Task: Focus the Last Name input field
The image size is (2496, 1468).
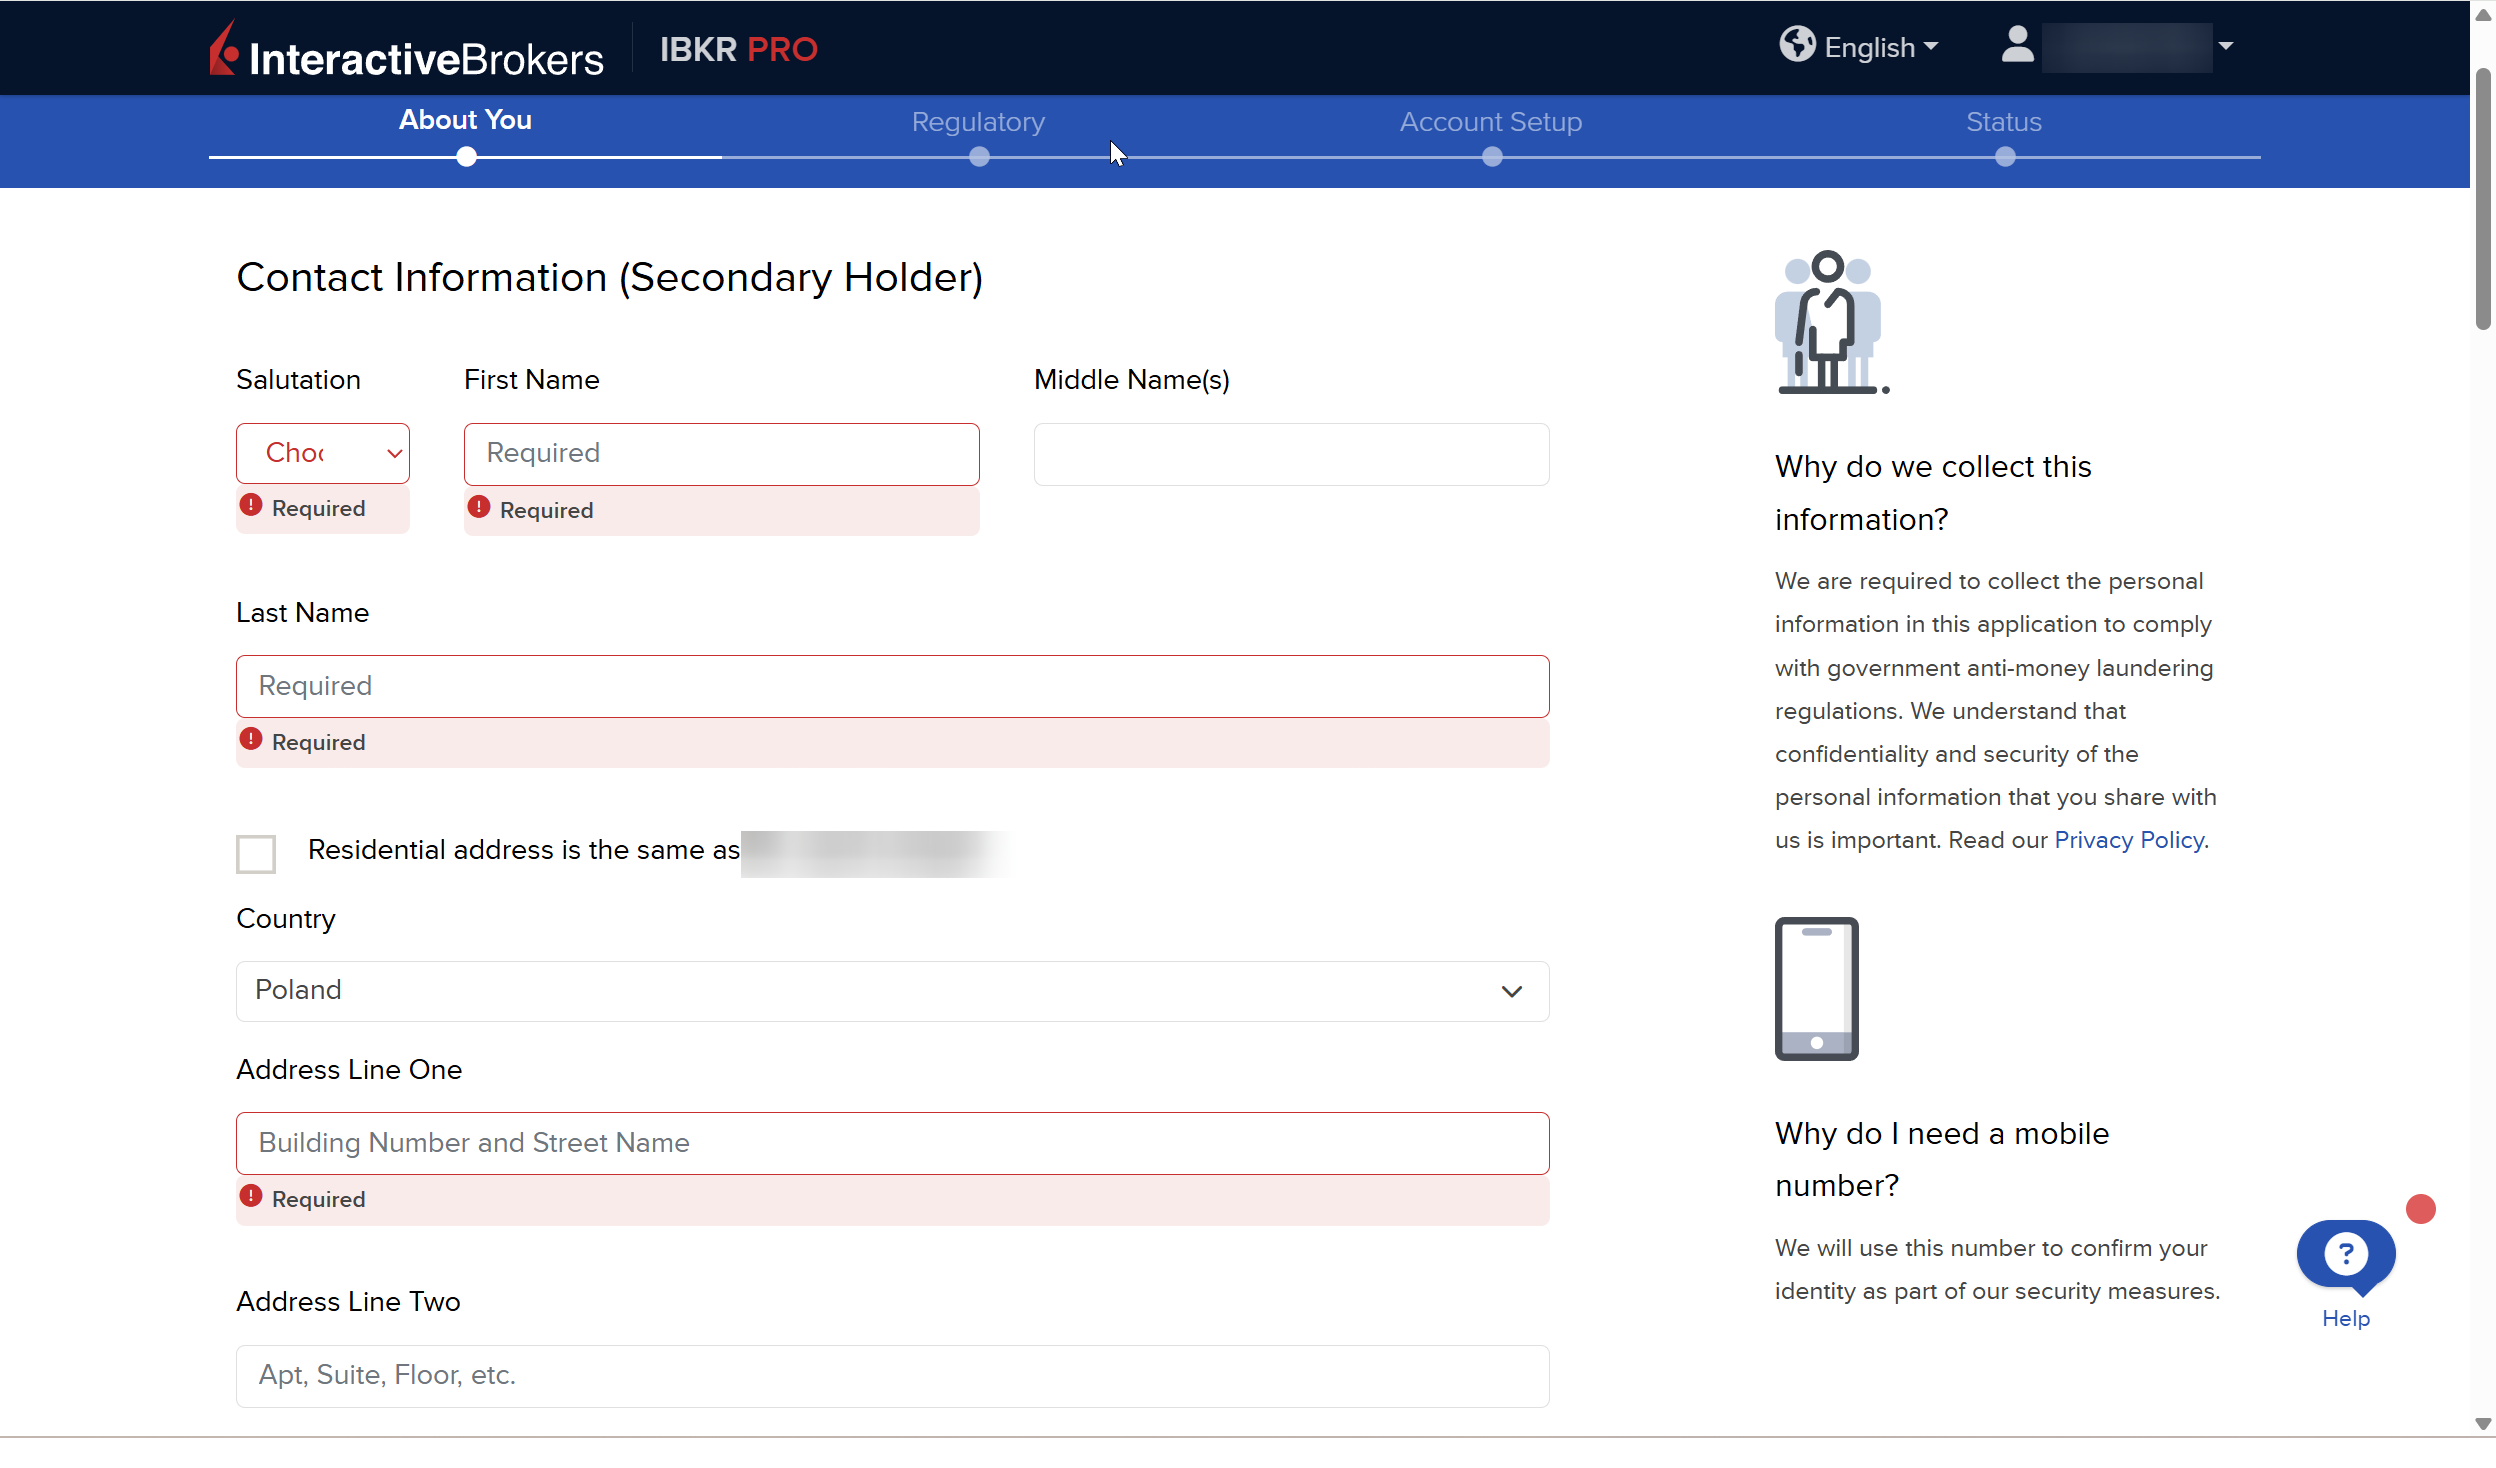Action: 892,686
